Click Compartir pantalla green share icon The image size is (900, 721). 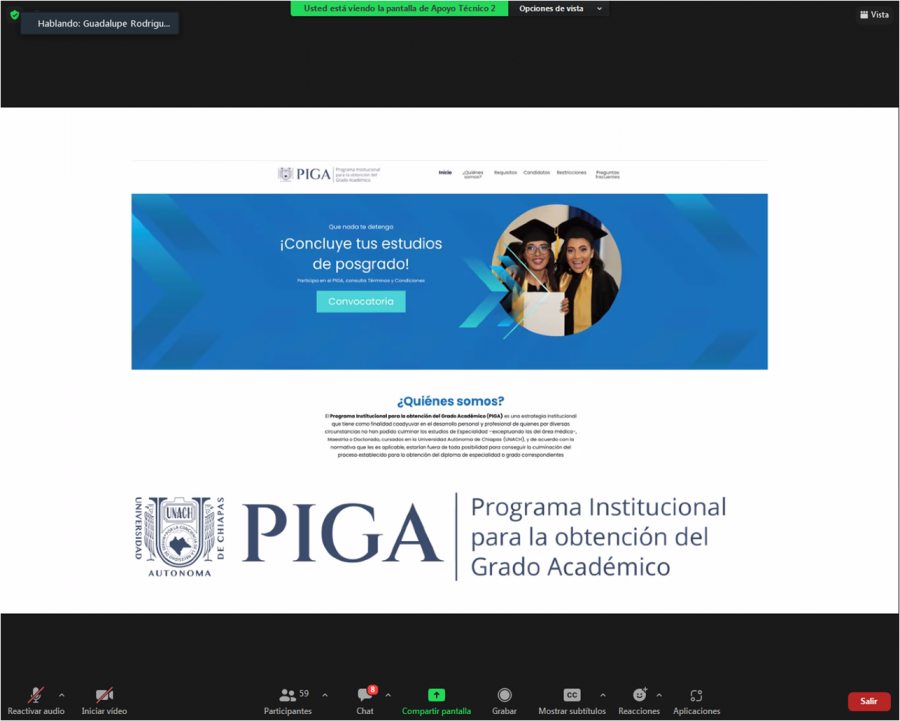pyautogui.click(x=436, y=695)
